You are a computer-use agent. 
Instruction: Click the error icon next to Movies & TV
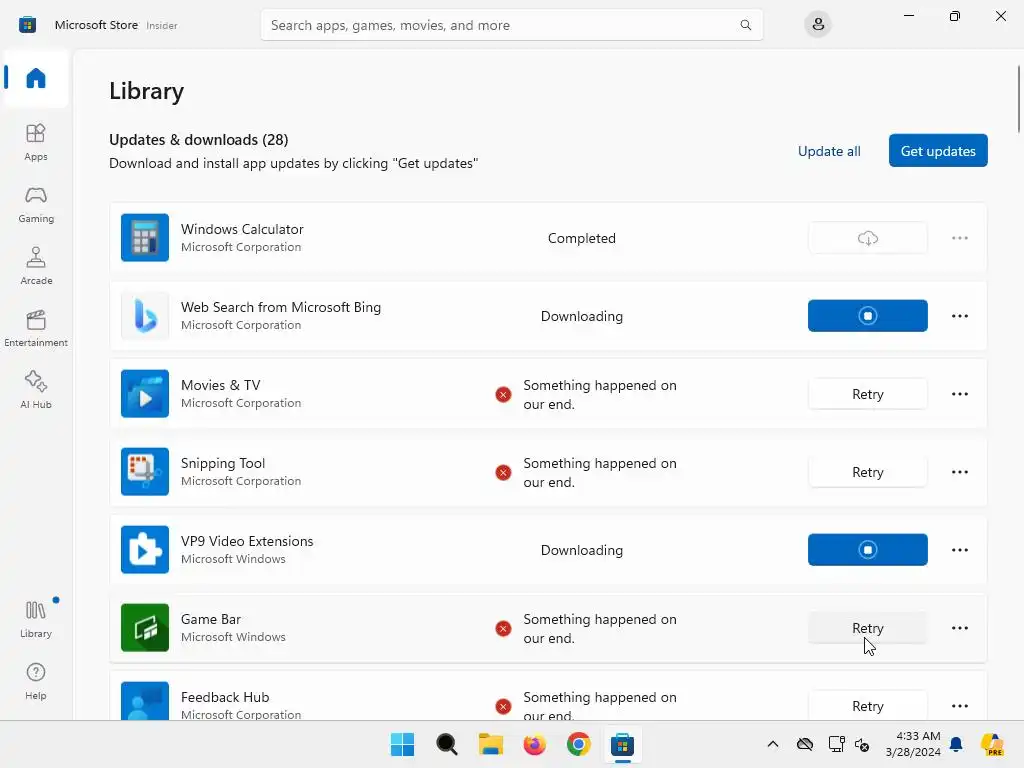tap(503, 394)
